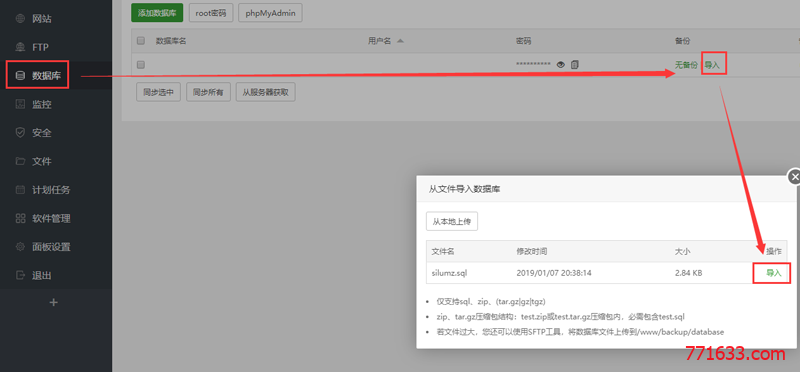
Task: Click the 计划任务 calendar icon
Action: tap(20, 190)
